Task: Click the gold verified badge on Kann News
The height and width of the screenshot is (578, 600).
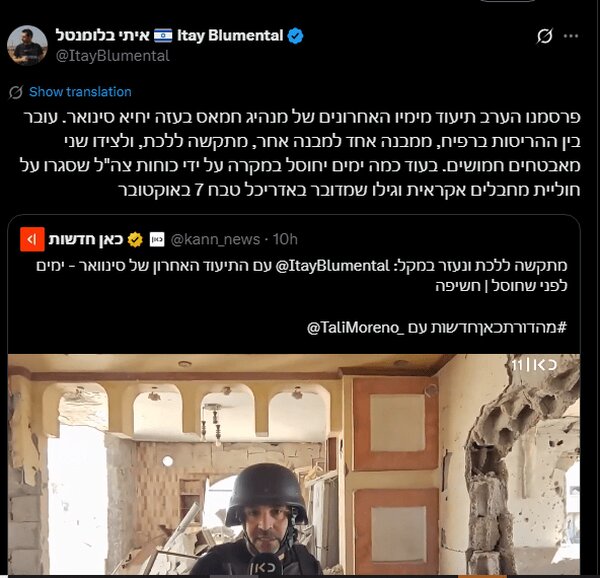Action: [x=135, y=239]
